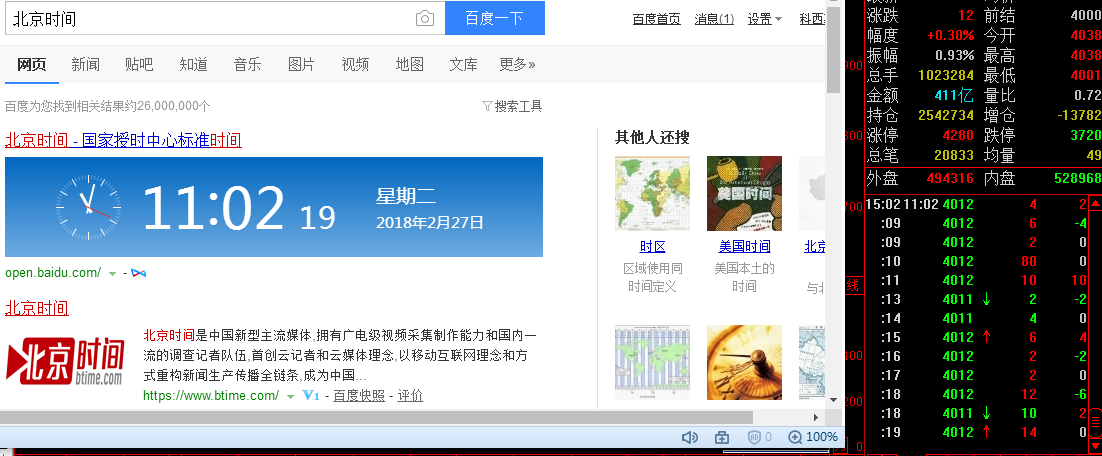Click the 持仓 value 2542734
This screenshot has width=1102, height=456.
click(946, 115)
